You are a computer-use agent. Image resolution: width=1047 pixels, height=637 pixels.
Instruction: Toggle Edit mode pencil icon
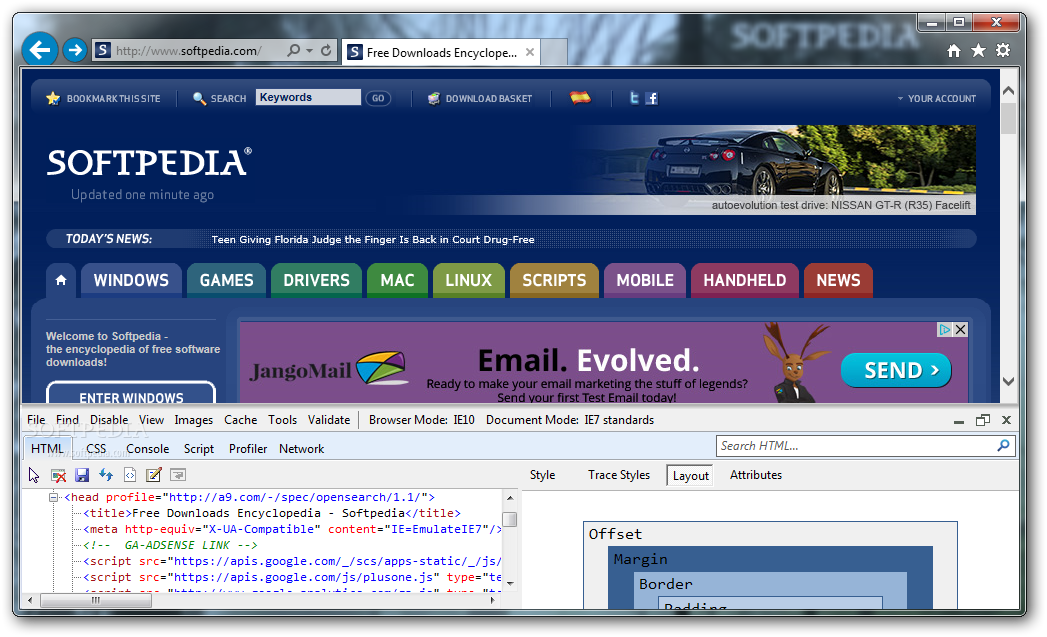pyautogui.click(x=154, y=475)
